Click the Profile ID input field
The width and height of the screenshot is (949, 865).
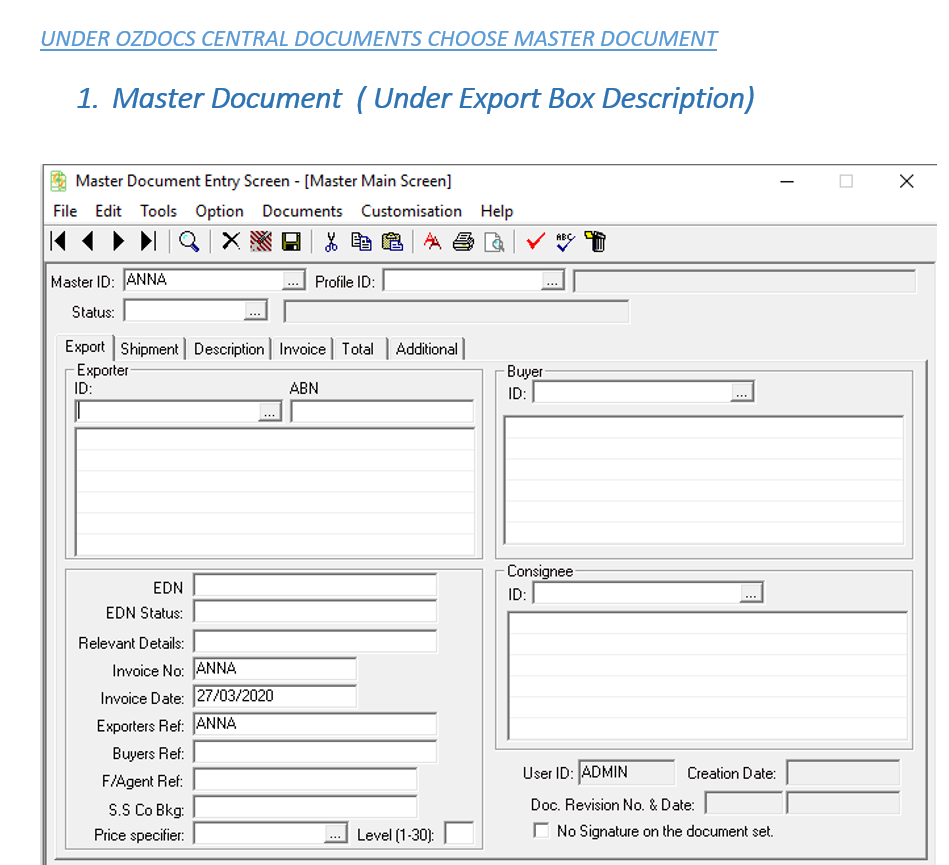point(462,280)
